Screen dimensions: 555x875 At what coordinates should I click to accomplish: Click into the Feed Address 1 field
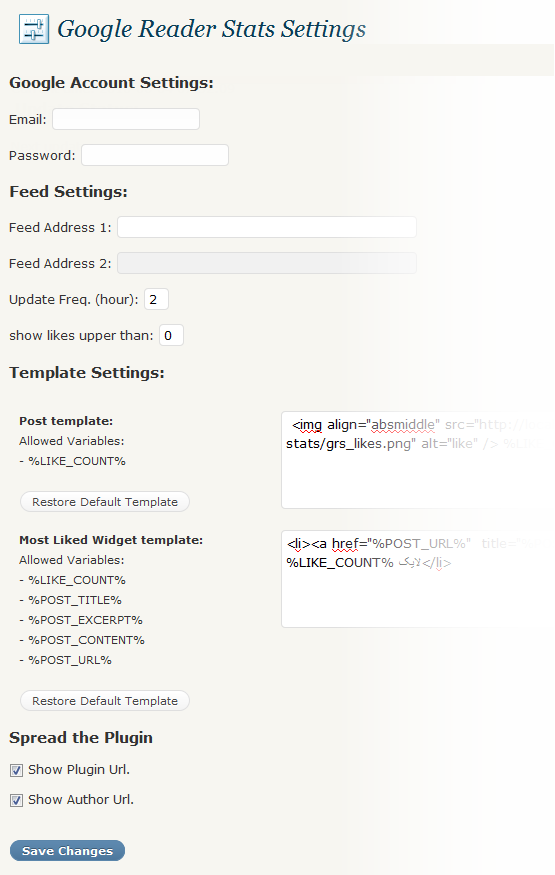(x=267, y=227)
